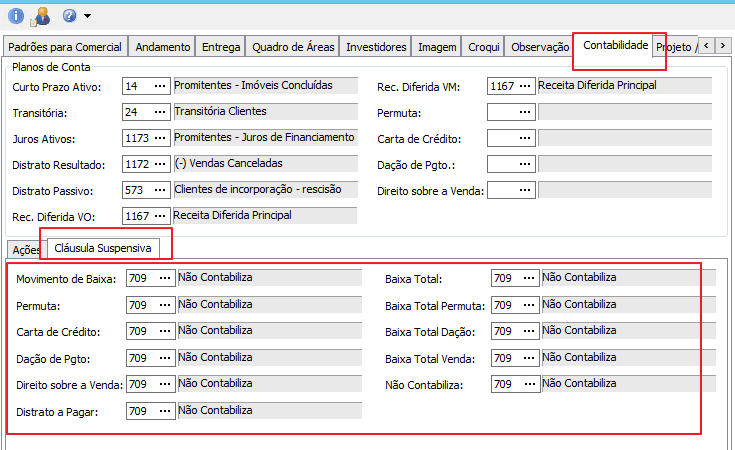Open the Investidores tab
The image size is (735, 450).
(376, 47)
